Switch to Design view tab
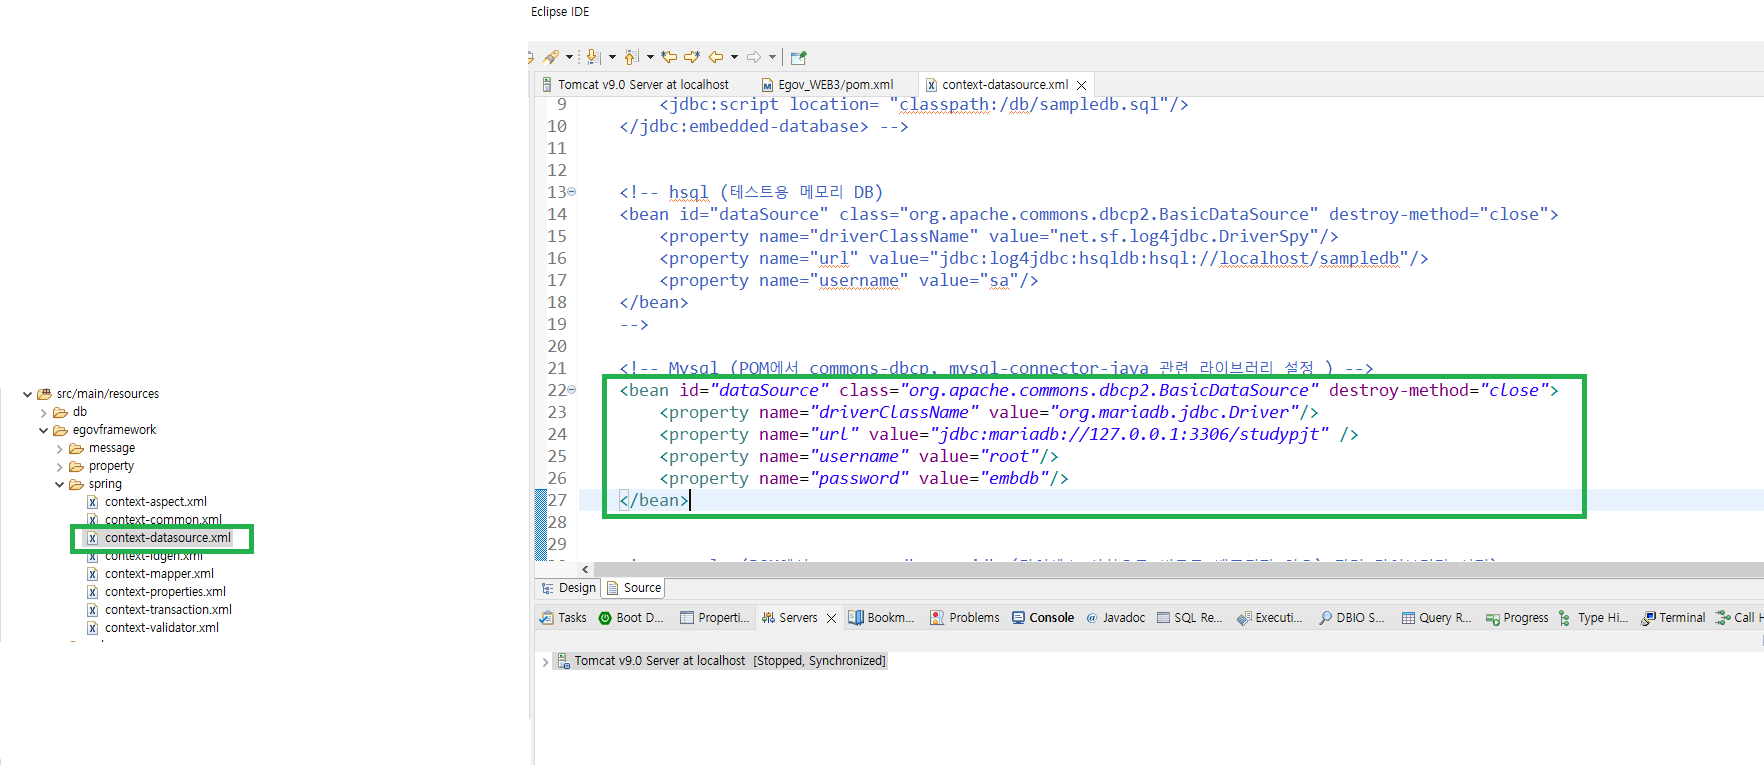The width and height of the screenshot is (1764, 765). pos(568,588)
